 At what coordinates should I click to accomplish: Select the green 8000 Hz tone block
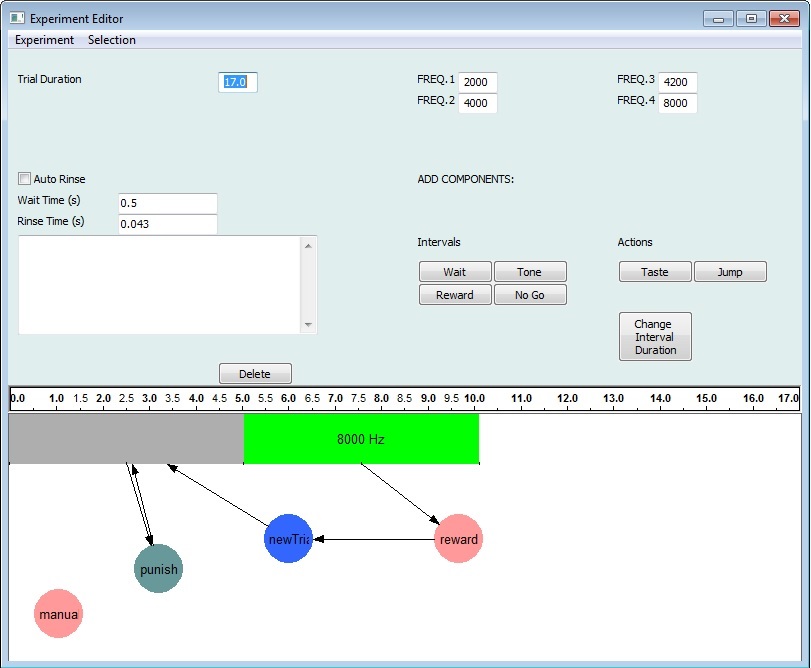tap(361, 439)
